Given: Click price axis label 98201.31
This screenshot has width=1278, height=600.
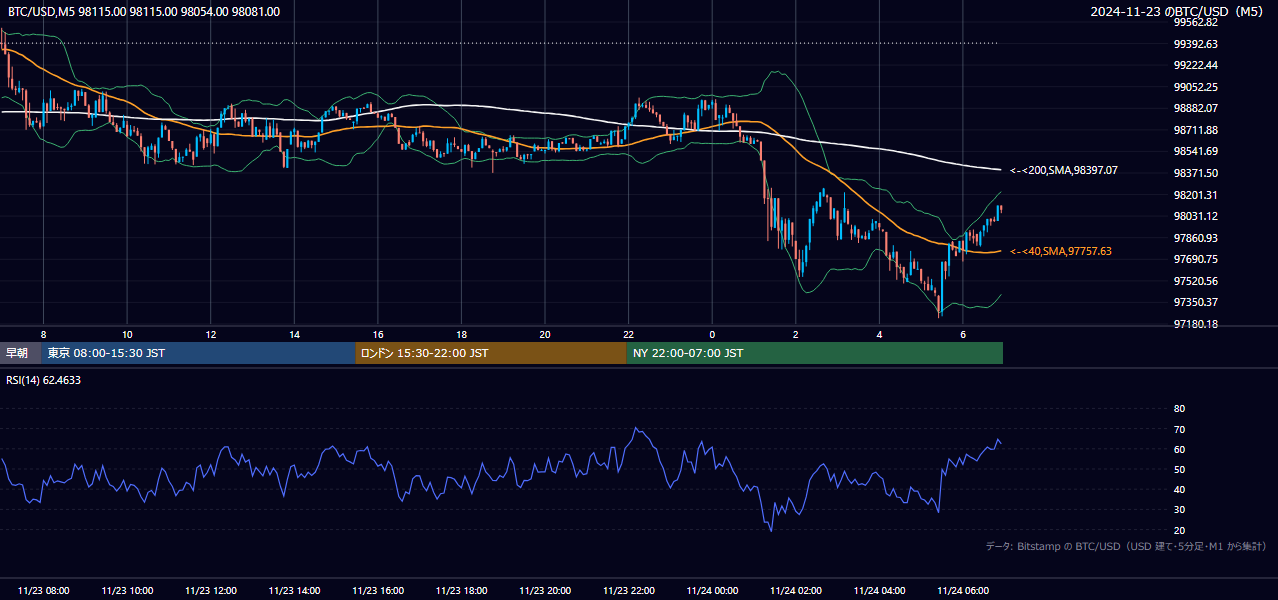Looking at the screenshot, I should coord(1196,195).
